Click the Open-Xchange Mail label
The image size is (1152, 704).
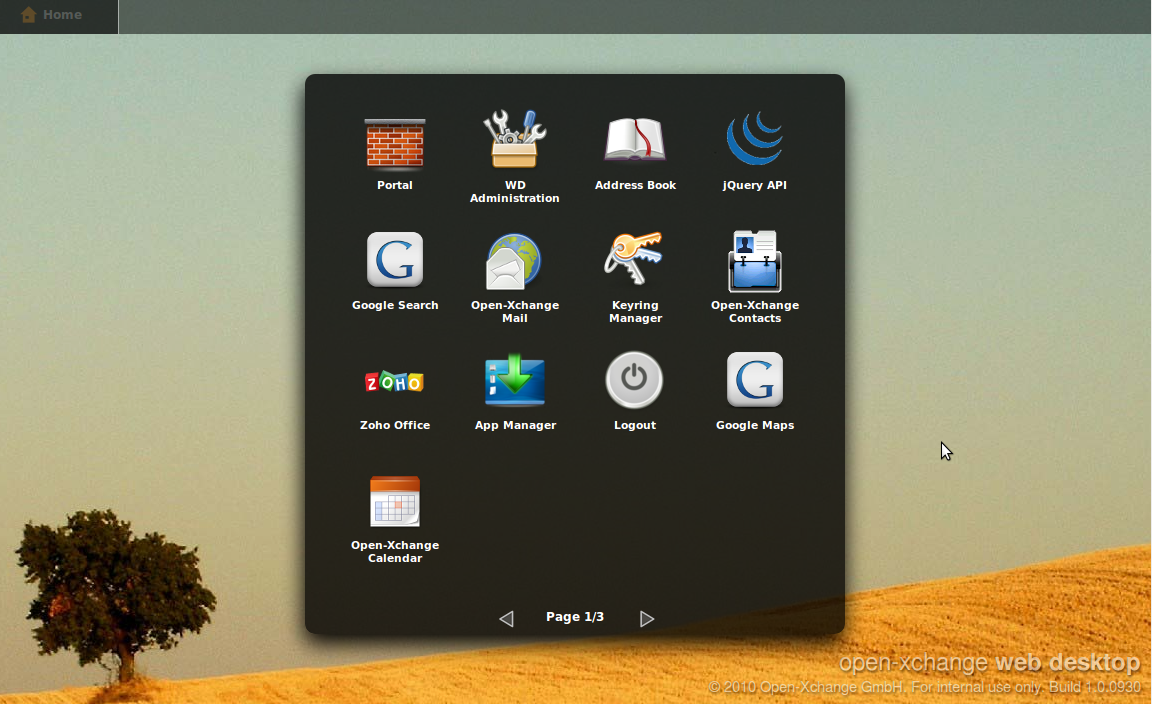[514, 312]
